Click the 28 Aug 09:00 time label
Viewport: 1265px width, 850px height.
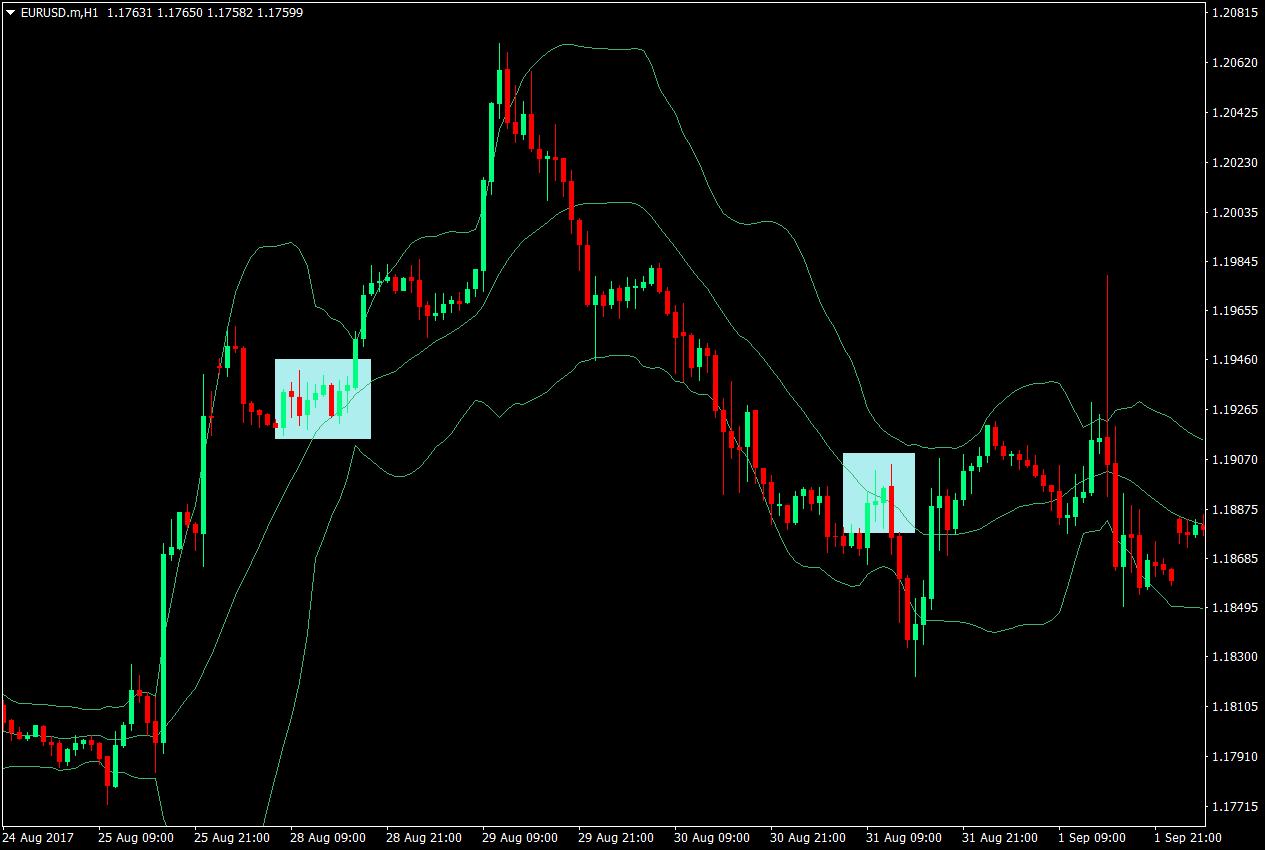pyautogui.click(x=326, y=837)
